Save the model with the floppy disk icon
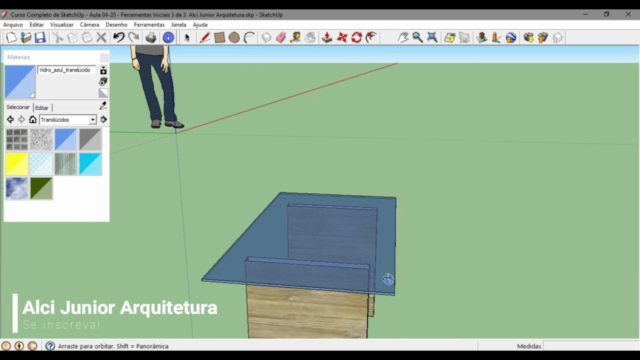 (40, 38)
